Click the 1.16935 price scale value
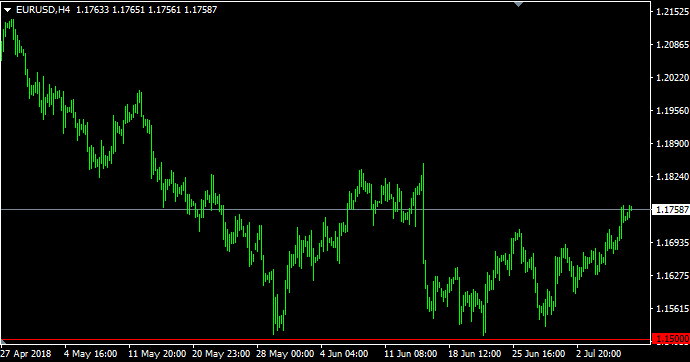Screen dimensions: 690x362 tap(672, 242)
